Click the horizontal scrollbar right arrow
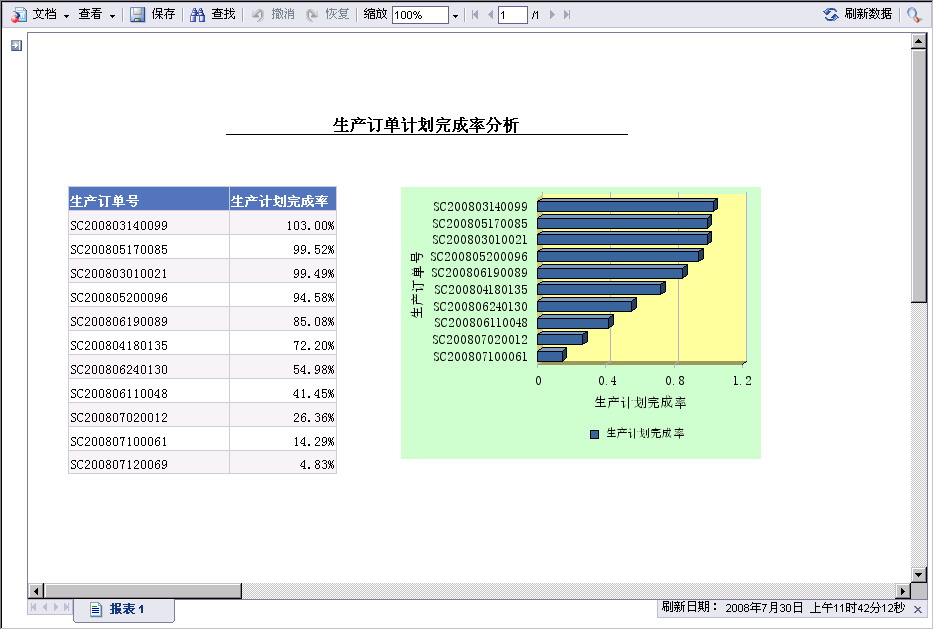 pyautogui.click(x=904, y=591)
